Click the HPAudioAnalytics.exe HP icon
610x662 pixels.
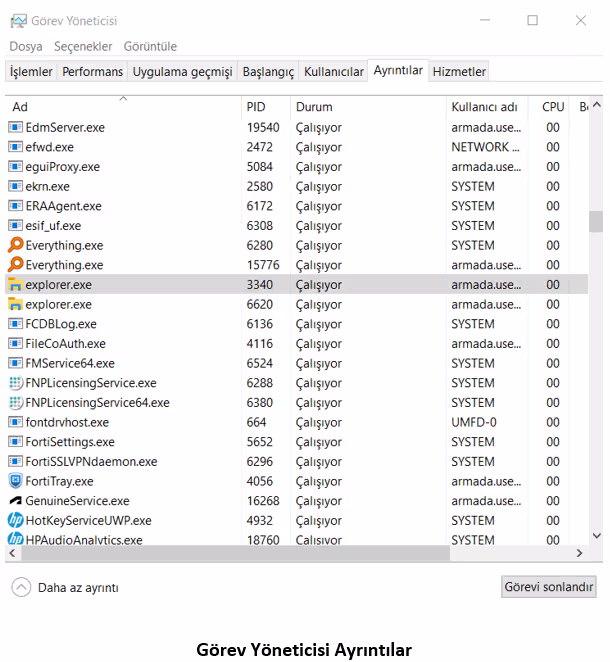coord(15,539)
